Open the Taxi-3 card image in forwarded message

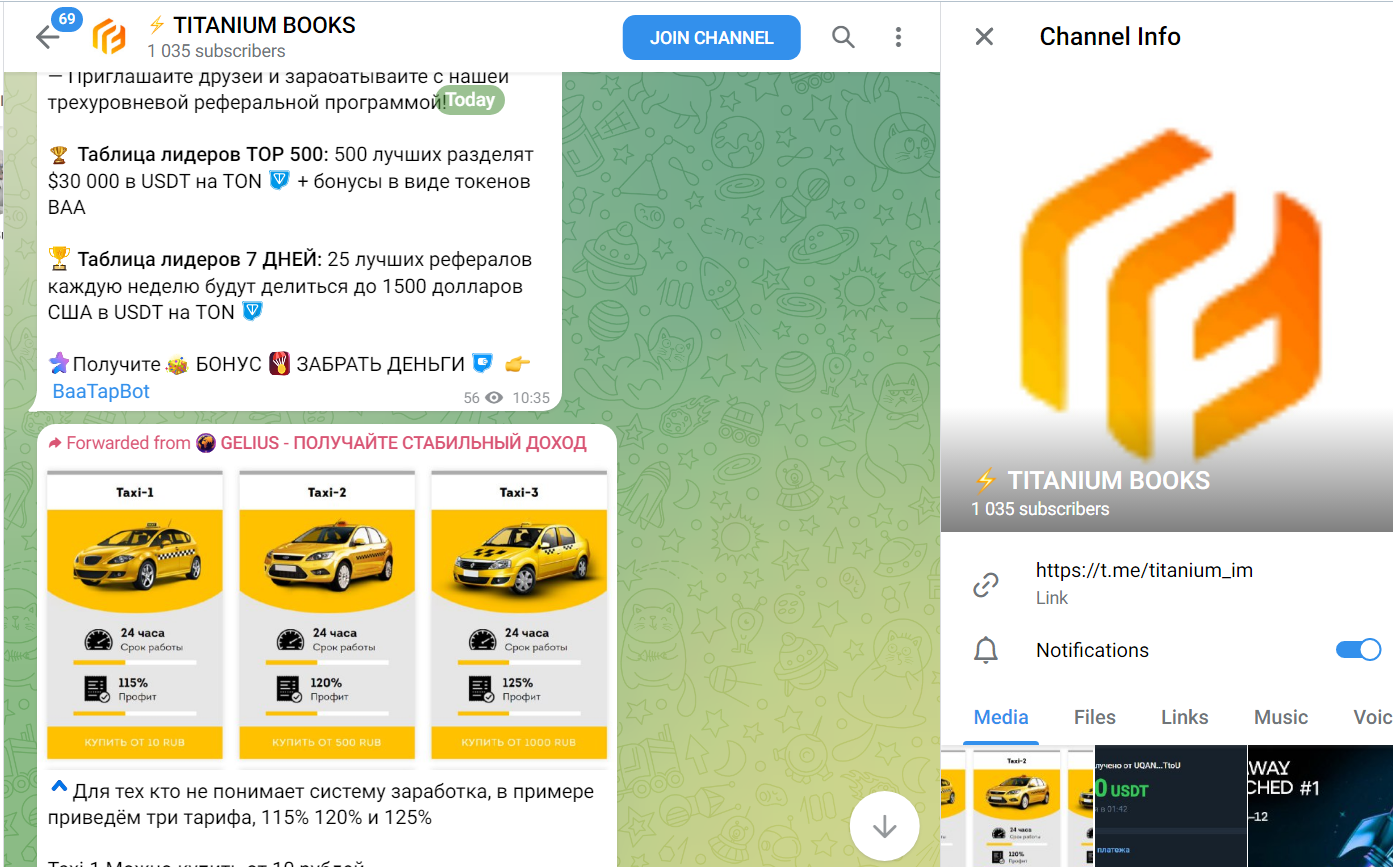click(x=519, y=614)
